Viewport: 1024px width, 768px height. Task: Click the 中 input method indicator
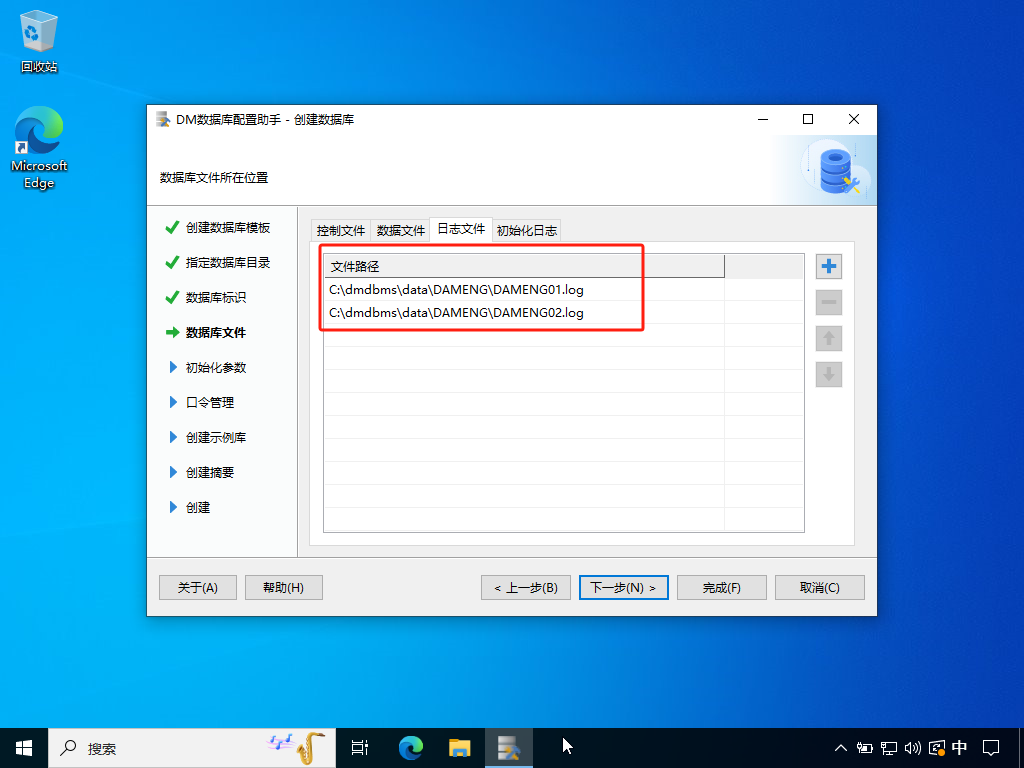959,748
